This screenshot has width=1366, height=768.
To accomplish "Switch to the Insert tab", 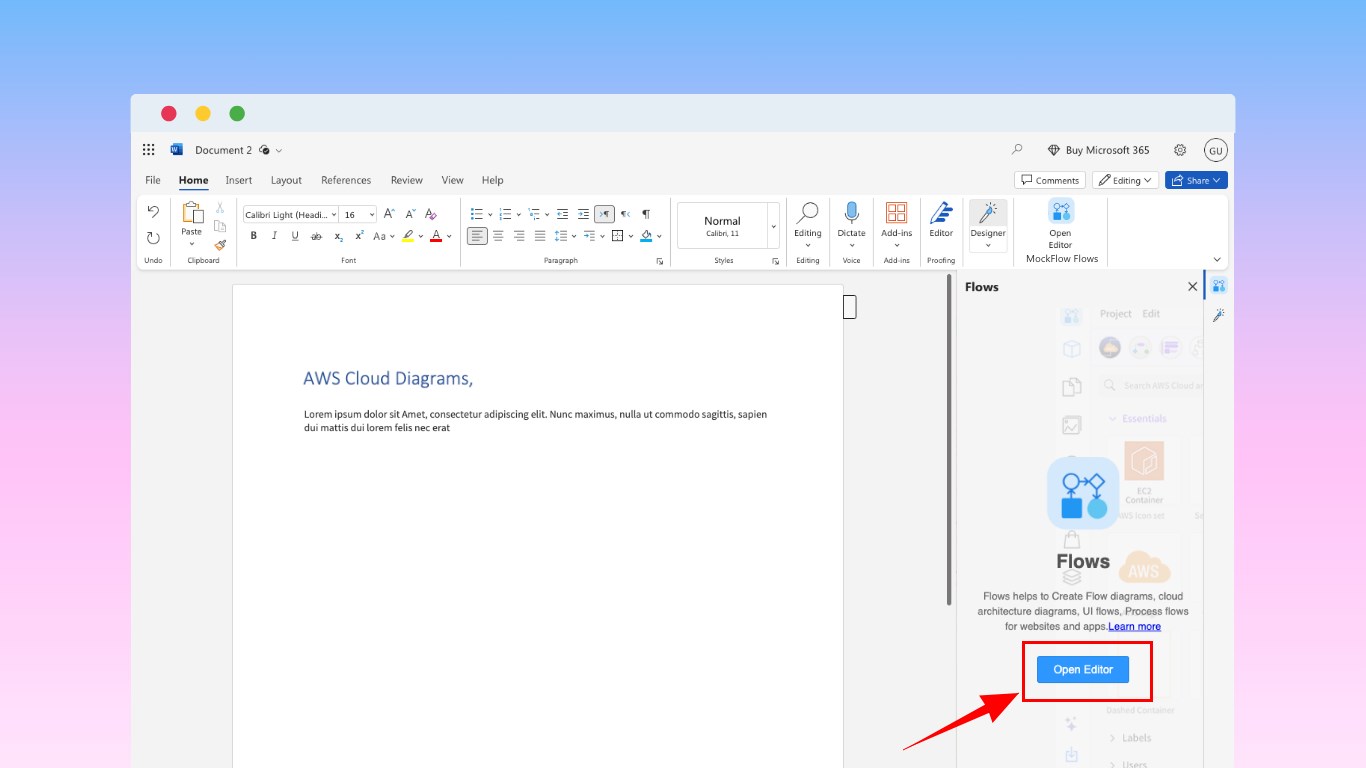I will (239, 180).
